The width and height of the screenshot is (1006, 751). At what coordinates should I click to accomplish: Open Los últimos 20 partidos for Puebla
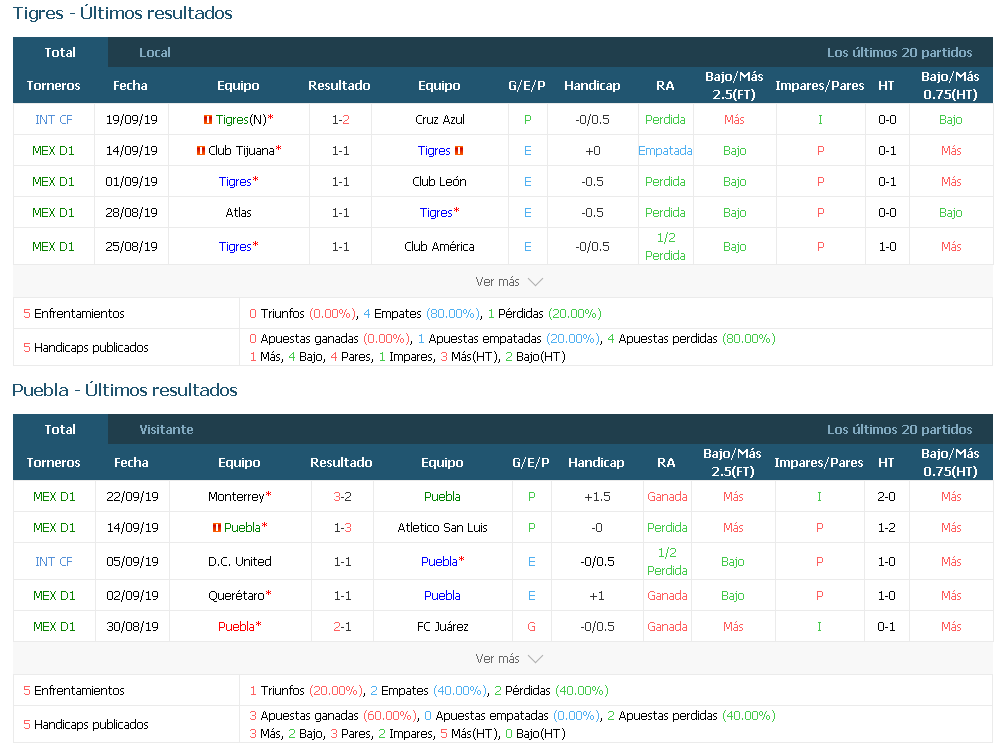(x=899, y=430)
